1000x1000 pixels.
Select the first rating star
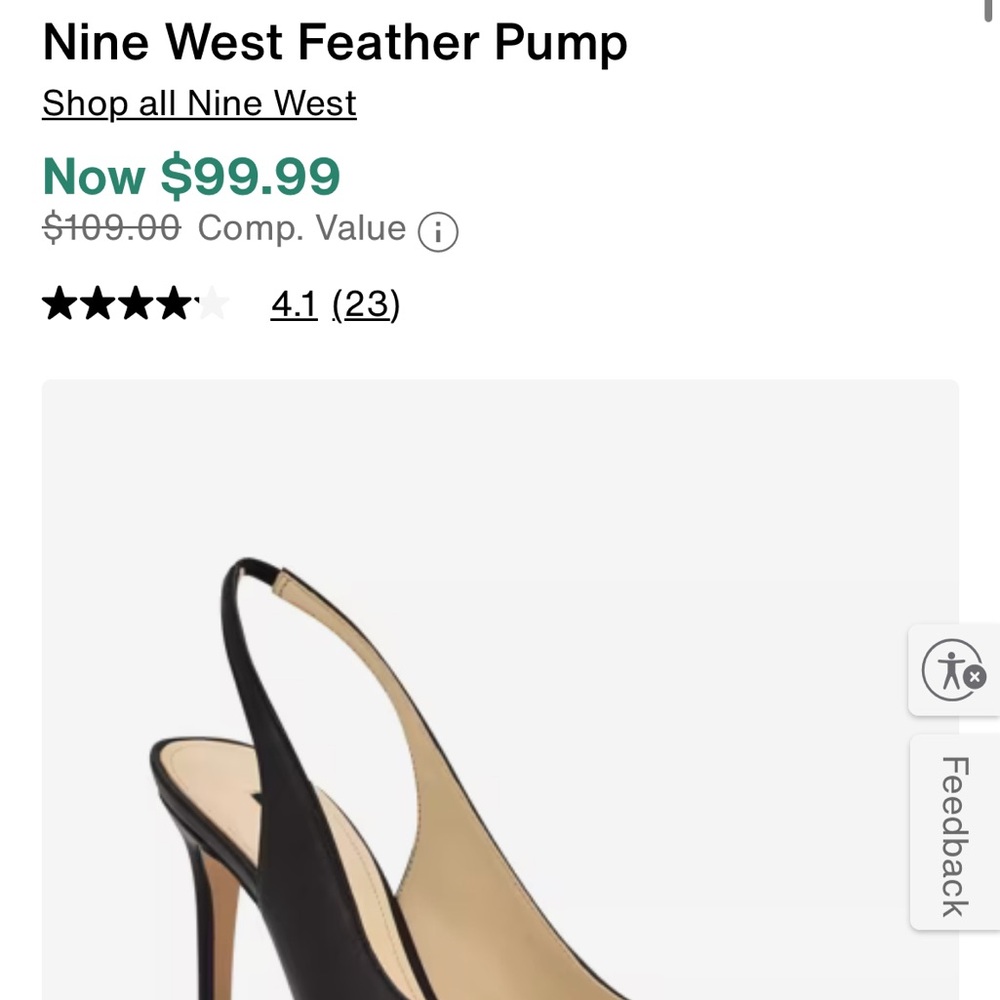click(58, 305)
